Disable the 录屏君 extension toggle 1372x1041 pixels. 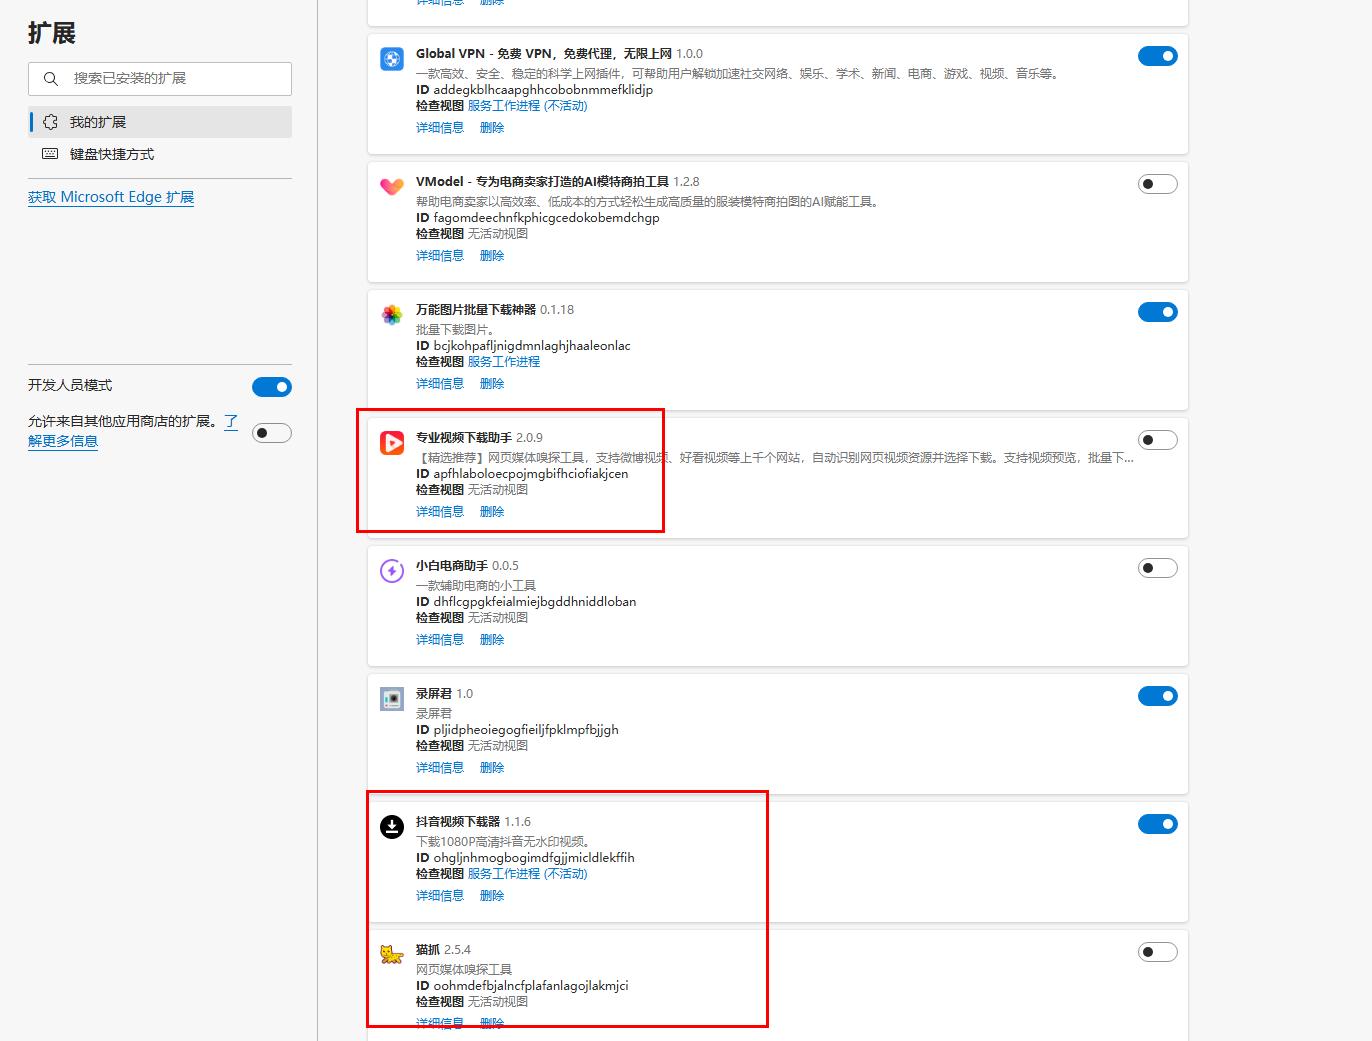click(1158, 696)
